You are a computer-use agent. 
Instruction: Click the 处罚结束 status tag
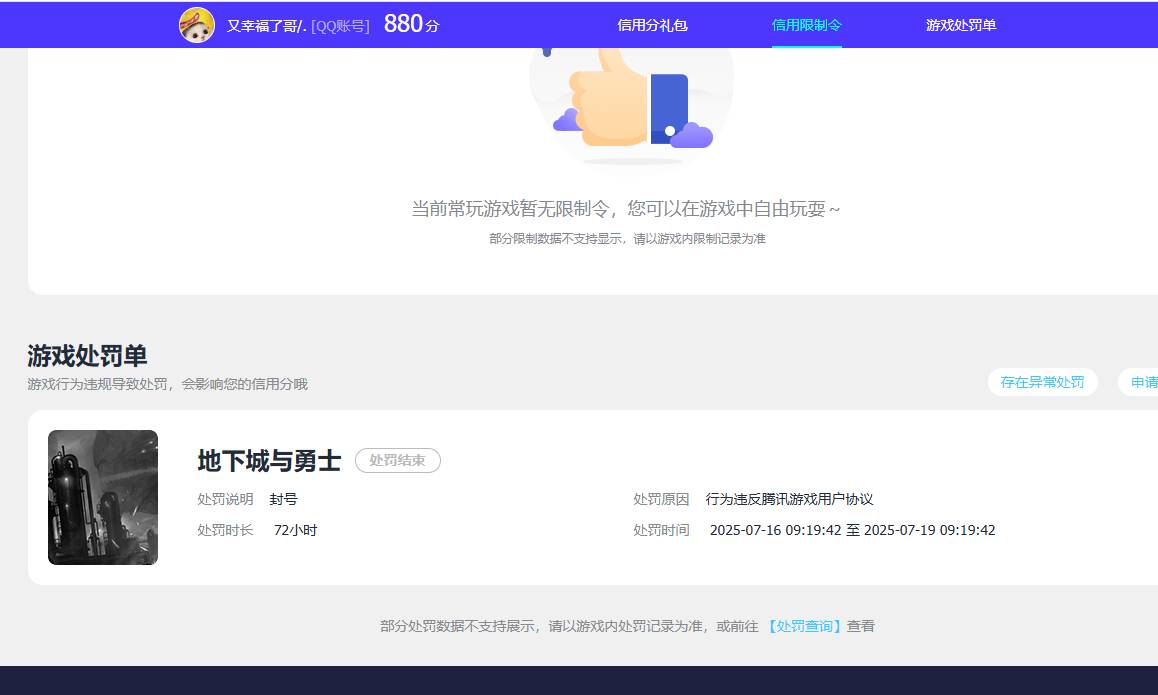point(398,461)
